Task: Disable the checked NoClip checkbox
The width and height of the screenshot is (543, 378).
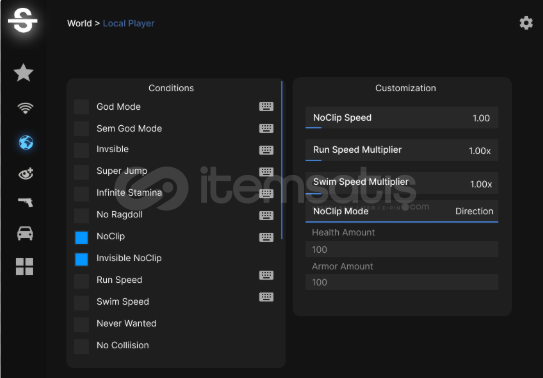Action: coord(81,238)
